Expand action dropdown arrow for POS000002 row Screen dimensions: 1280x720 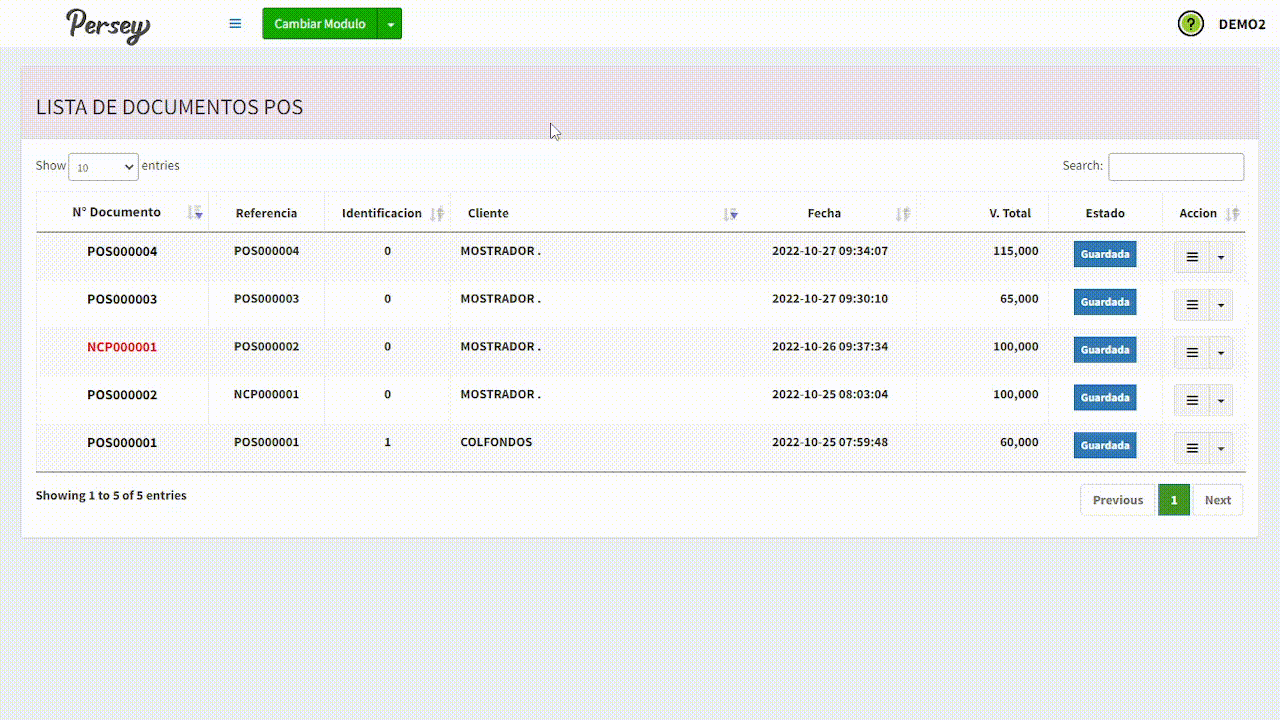pos(1221,401)
